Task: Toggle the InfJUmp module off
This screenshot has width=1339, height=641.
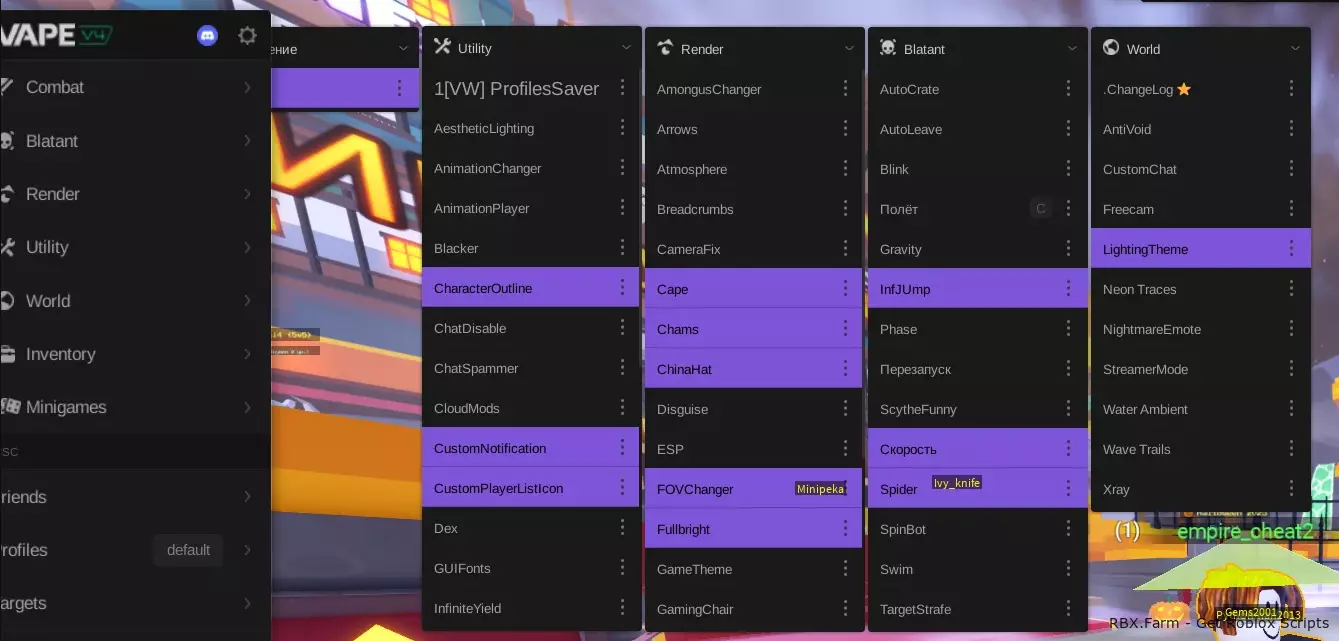Action: click(976, 289)
